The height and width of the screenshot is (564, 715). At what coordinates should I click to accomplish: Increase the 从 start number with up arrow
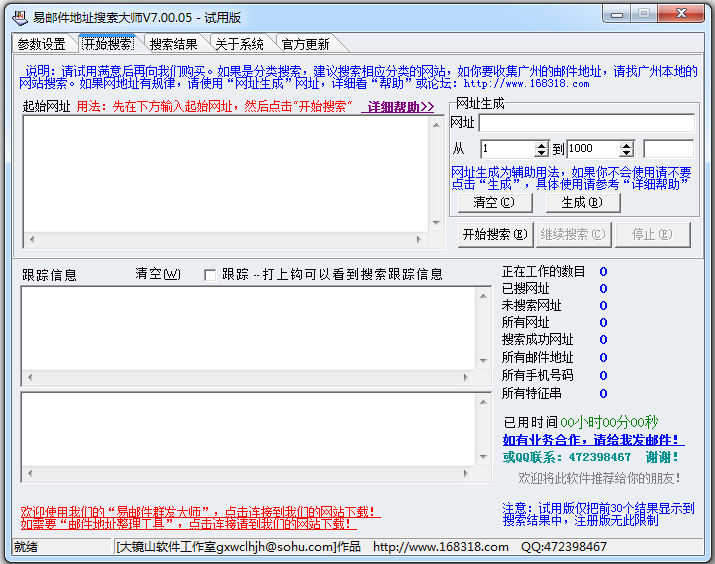[x=541, y=145]
